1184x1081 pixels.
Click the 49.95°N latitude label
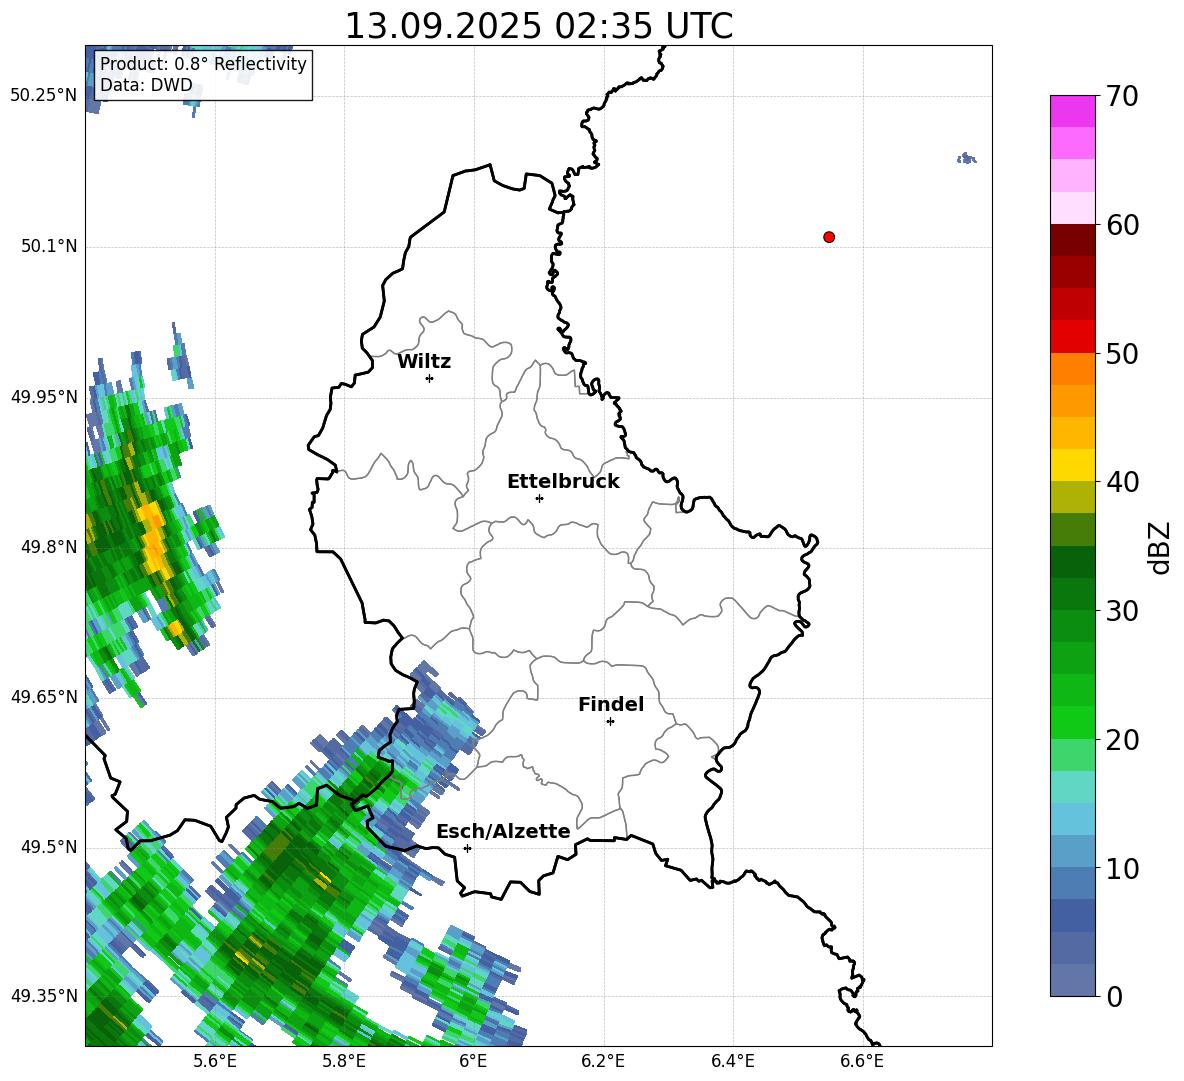tap(44, 396)
